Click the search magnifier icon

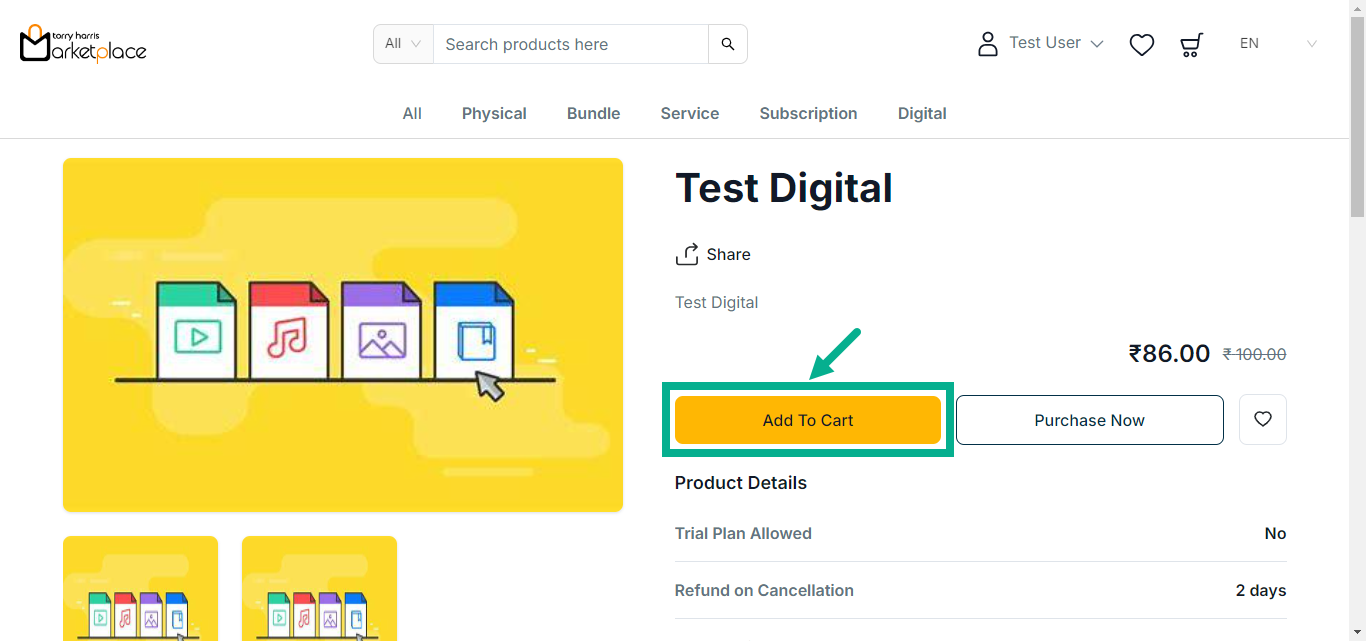tap(728, 44)
